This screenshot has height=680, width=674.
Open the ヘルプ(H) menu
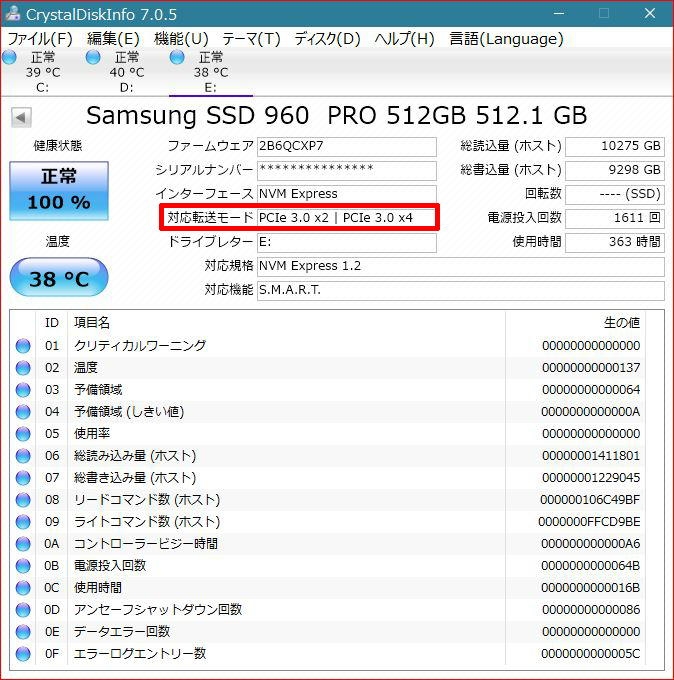click(405, 39)
